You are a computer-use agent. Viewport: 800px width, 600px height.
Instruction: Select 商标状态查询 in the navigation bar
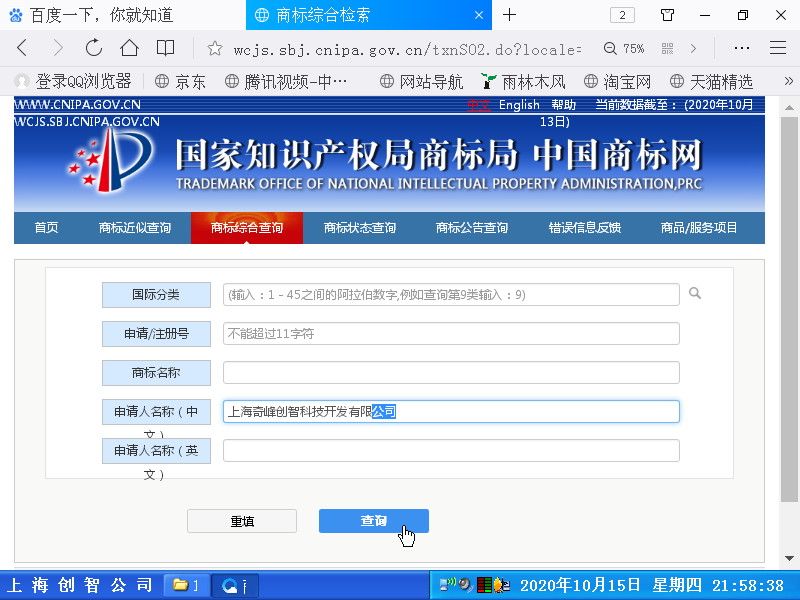click(x=360, y=228)
